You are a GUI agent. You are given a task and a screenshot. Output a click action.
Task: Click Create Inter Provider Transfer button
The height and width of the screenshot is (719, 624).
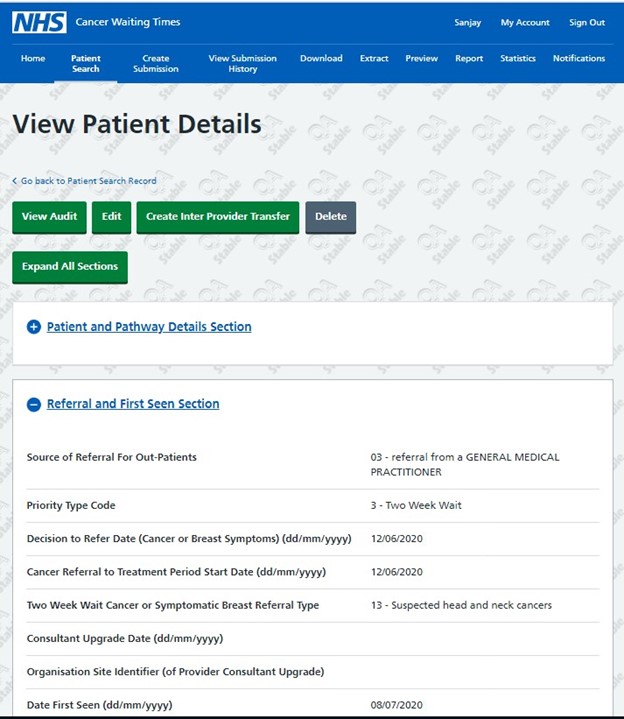[218, 217]
